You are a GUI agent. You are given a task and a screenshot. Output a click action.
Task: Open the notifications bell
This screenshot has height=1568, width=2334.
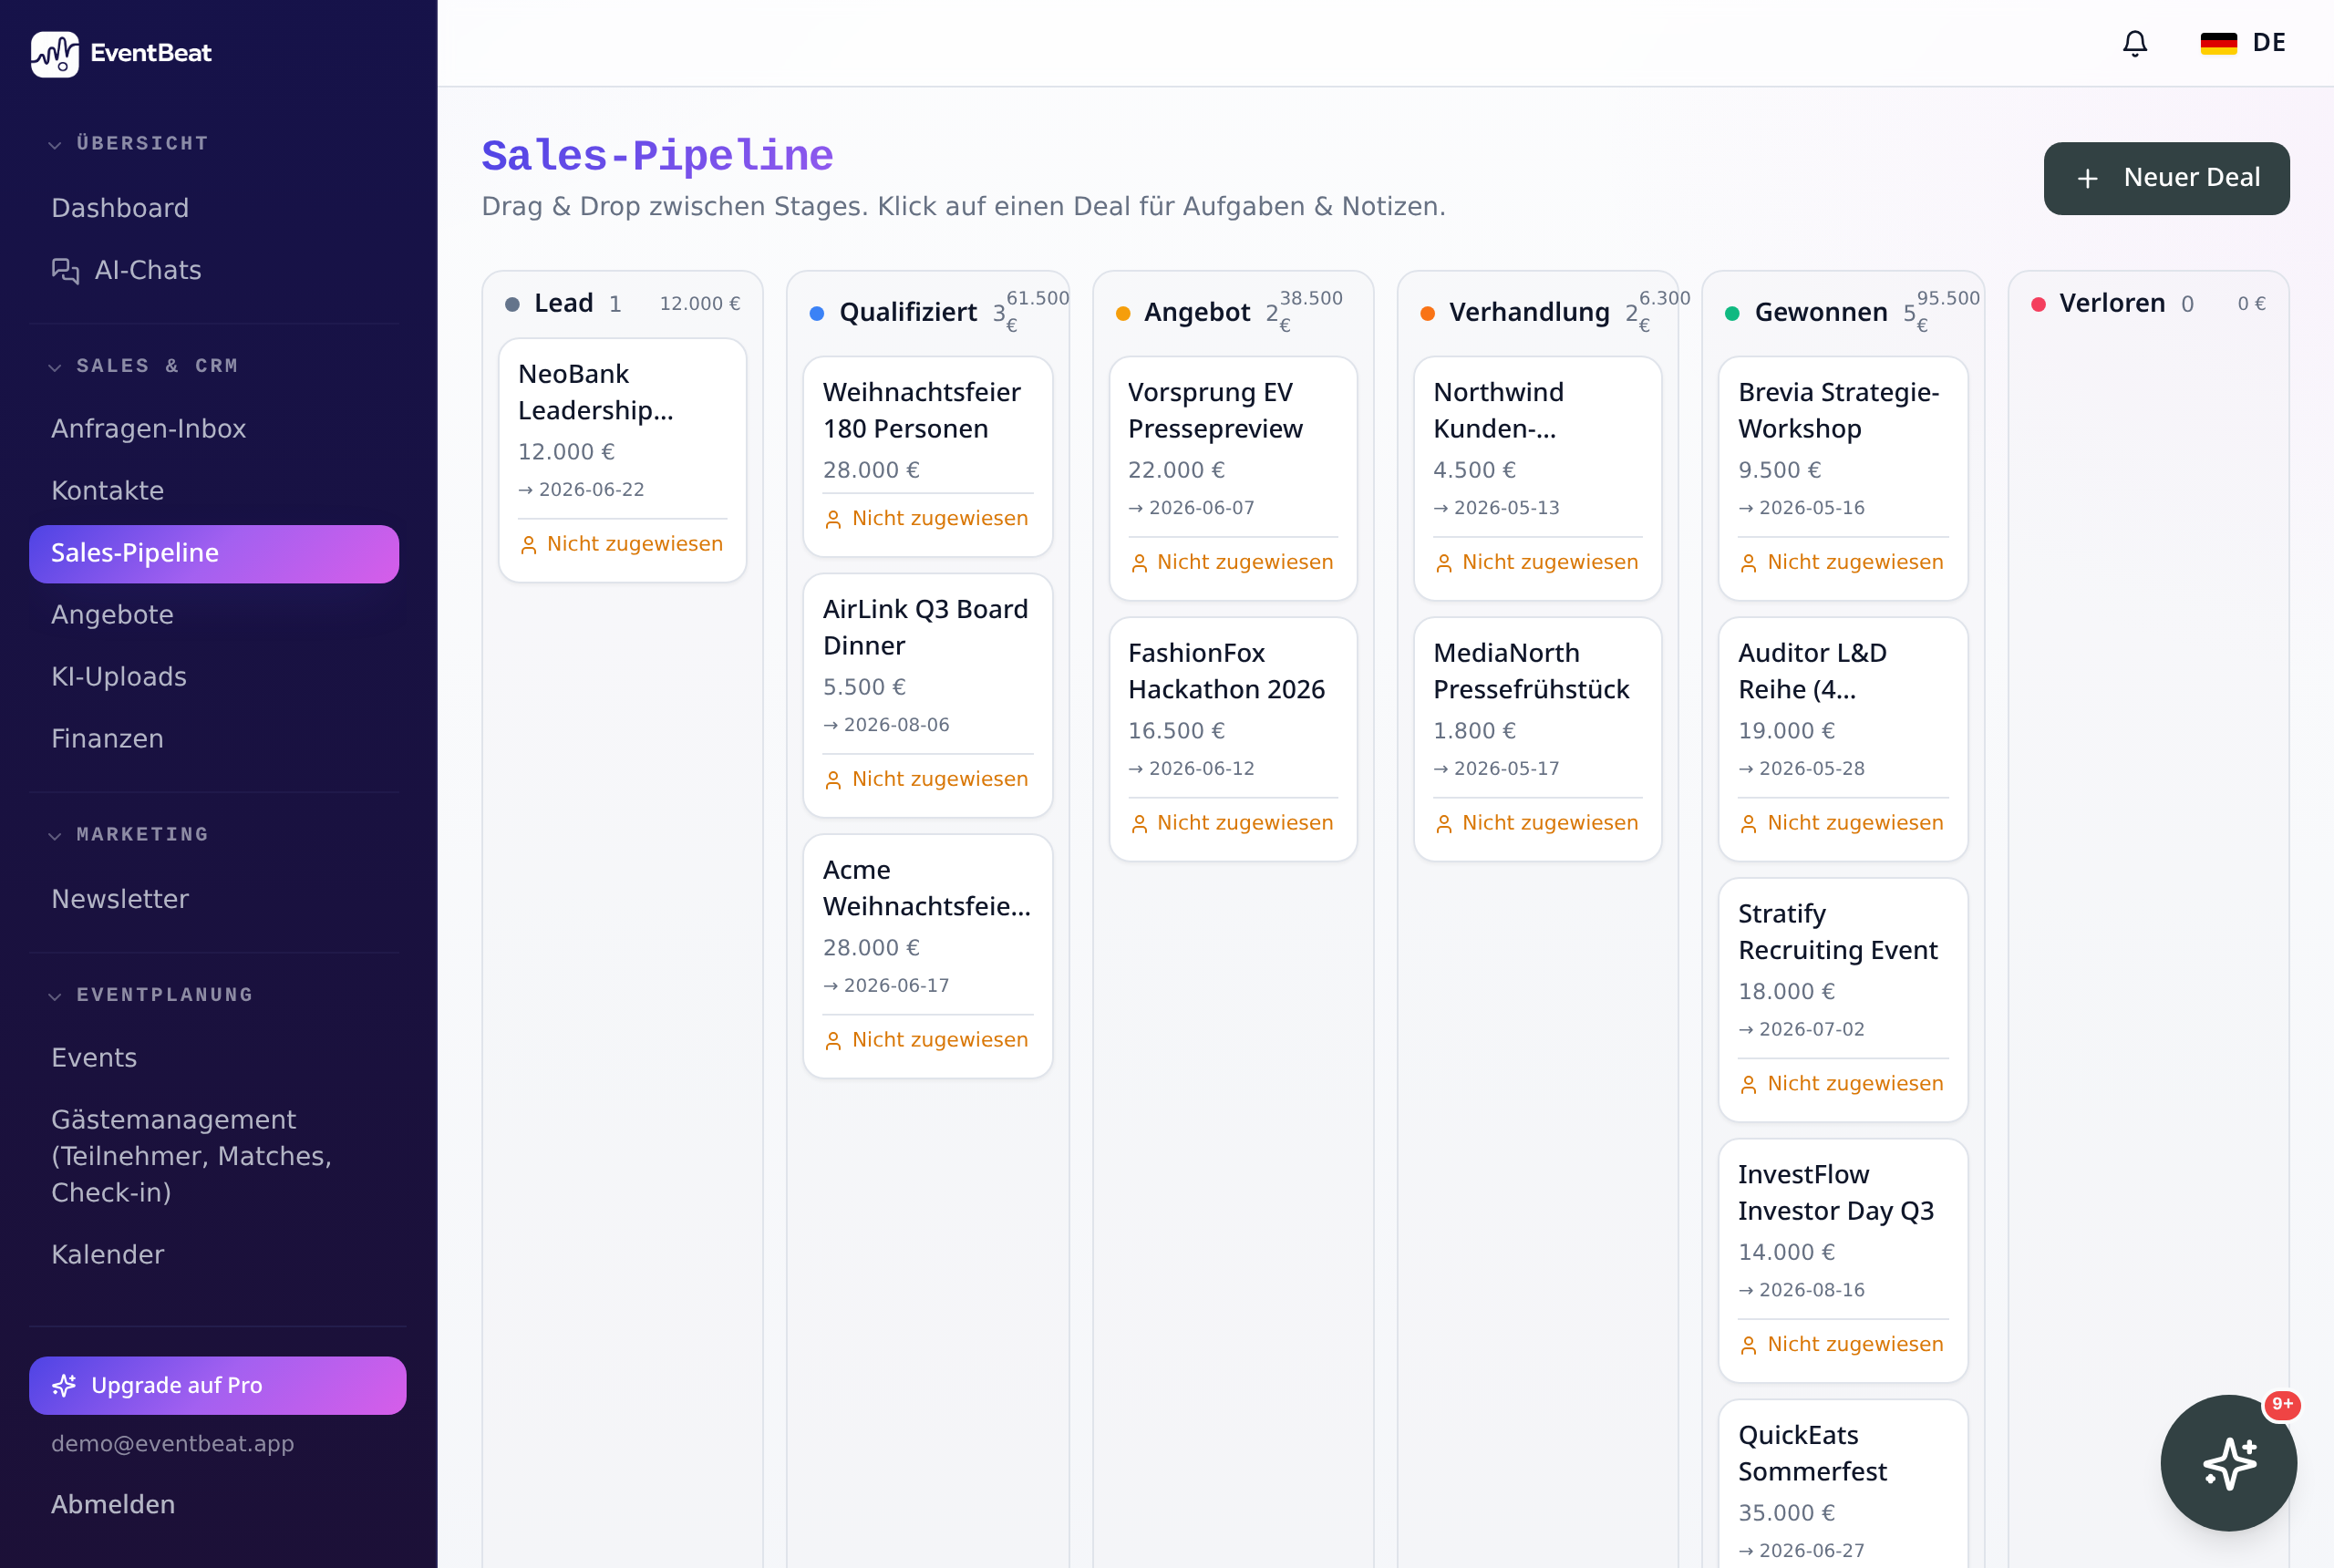click(x=2135, y=43)
